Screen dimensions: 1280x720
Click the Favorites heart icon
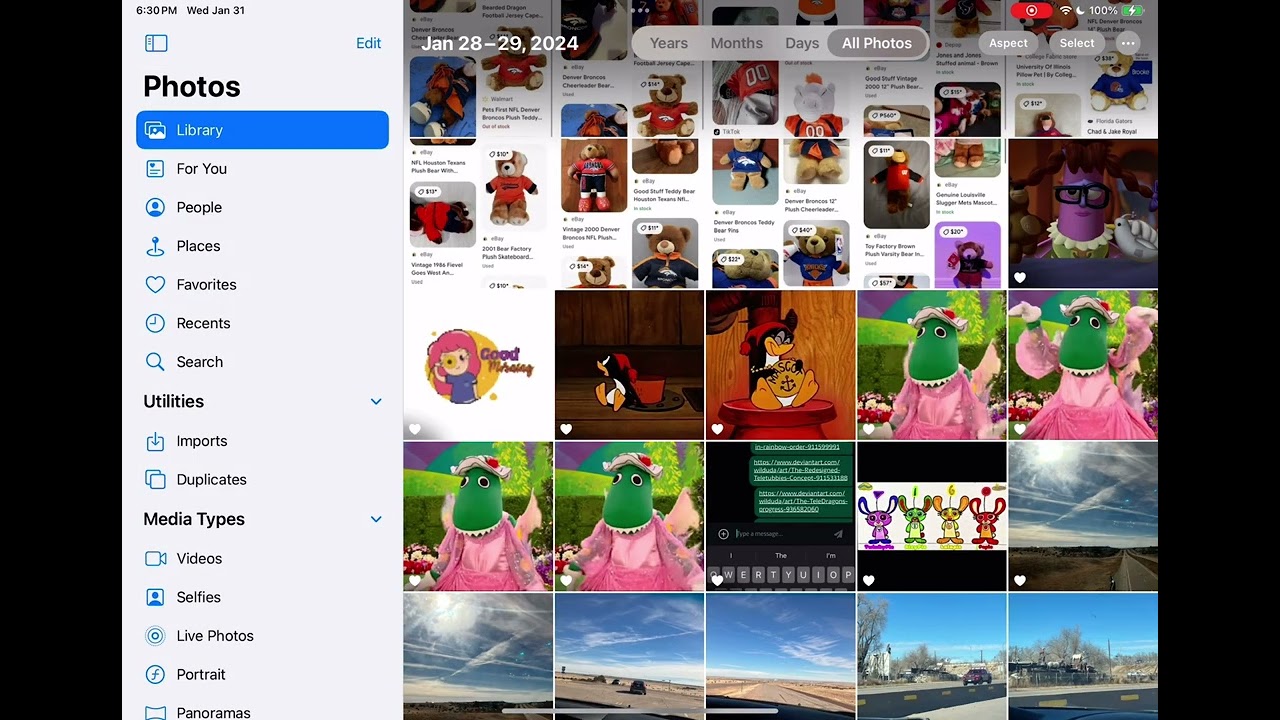tap(155, 285)
